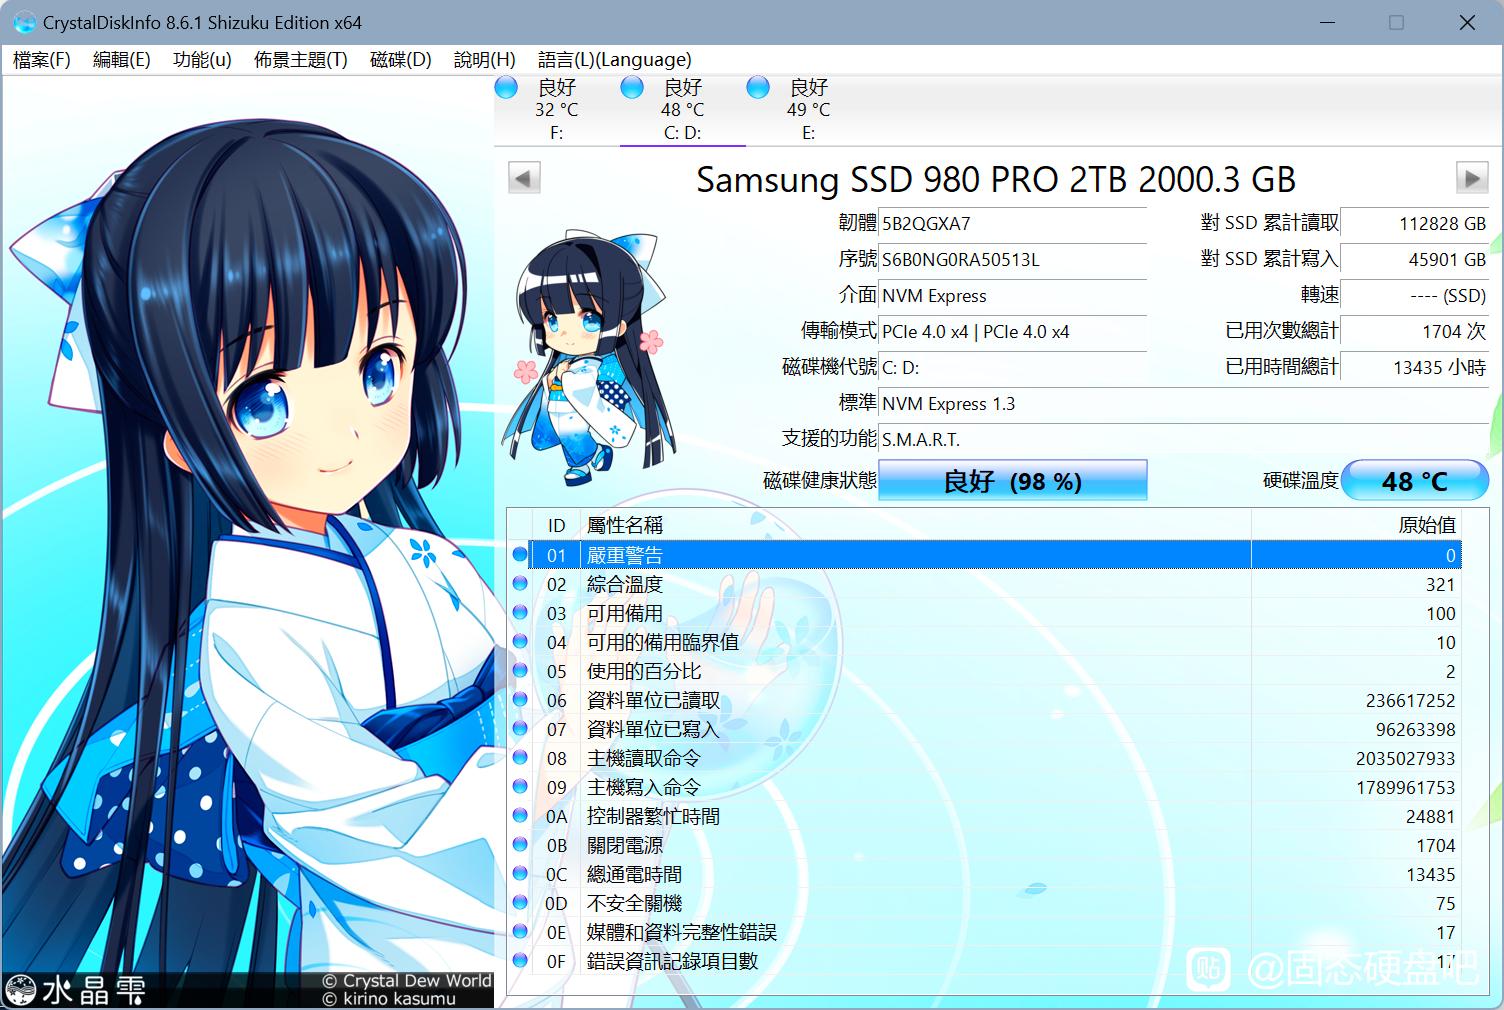
Task: Click status orb icon beside 嚴重警告
Action: tap(520, 554)
